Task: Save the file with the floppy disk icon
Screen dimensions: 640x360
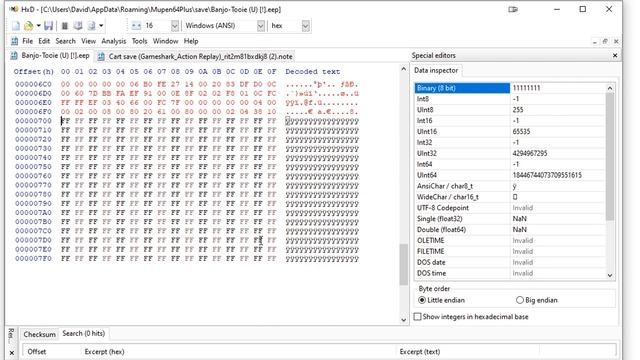Action: click(x=48, y=26)
